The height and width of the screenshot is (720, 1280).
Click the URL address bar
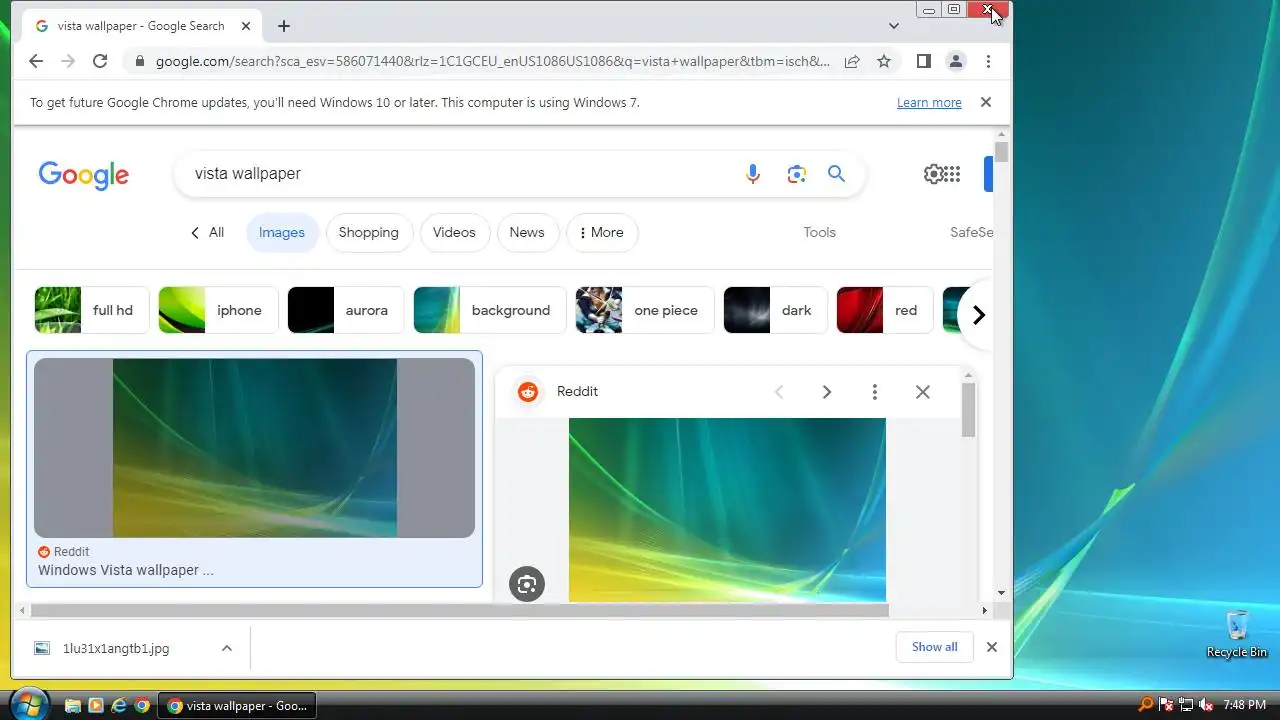(492, 61)
